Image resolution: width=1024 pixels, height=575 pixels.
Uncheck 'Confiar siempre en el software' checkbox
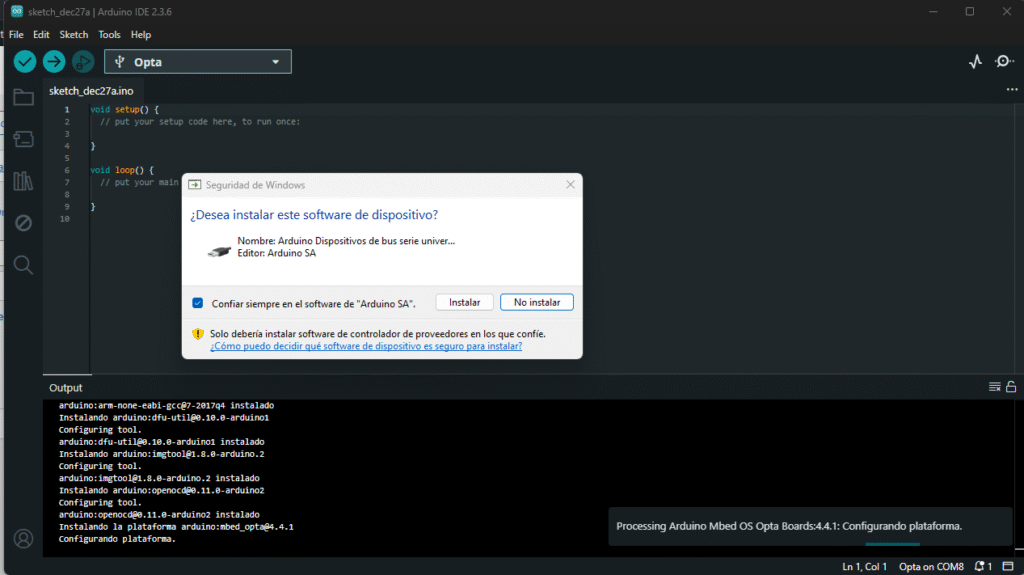tap(198, 302)
